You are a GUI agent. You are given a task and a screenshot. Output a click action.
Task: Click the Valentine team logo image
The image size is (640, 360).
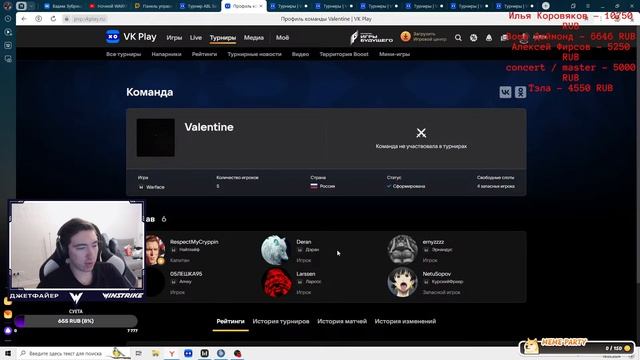tap(156, 138)
